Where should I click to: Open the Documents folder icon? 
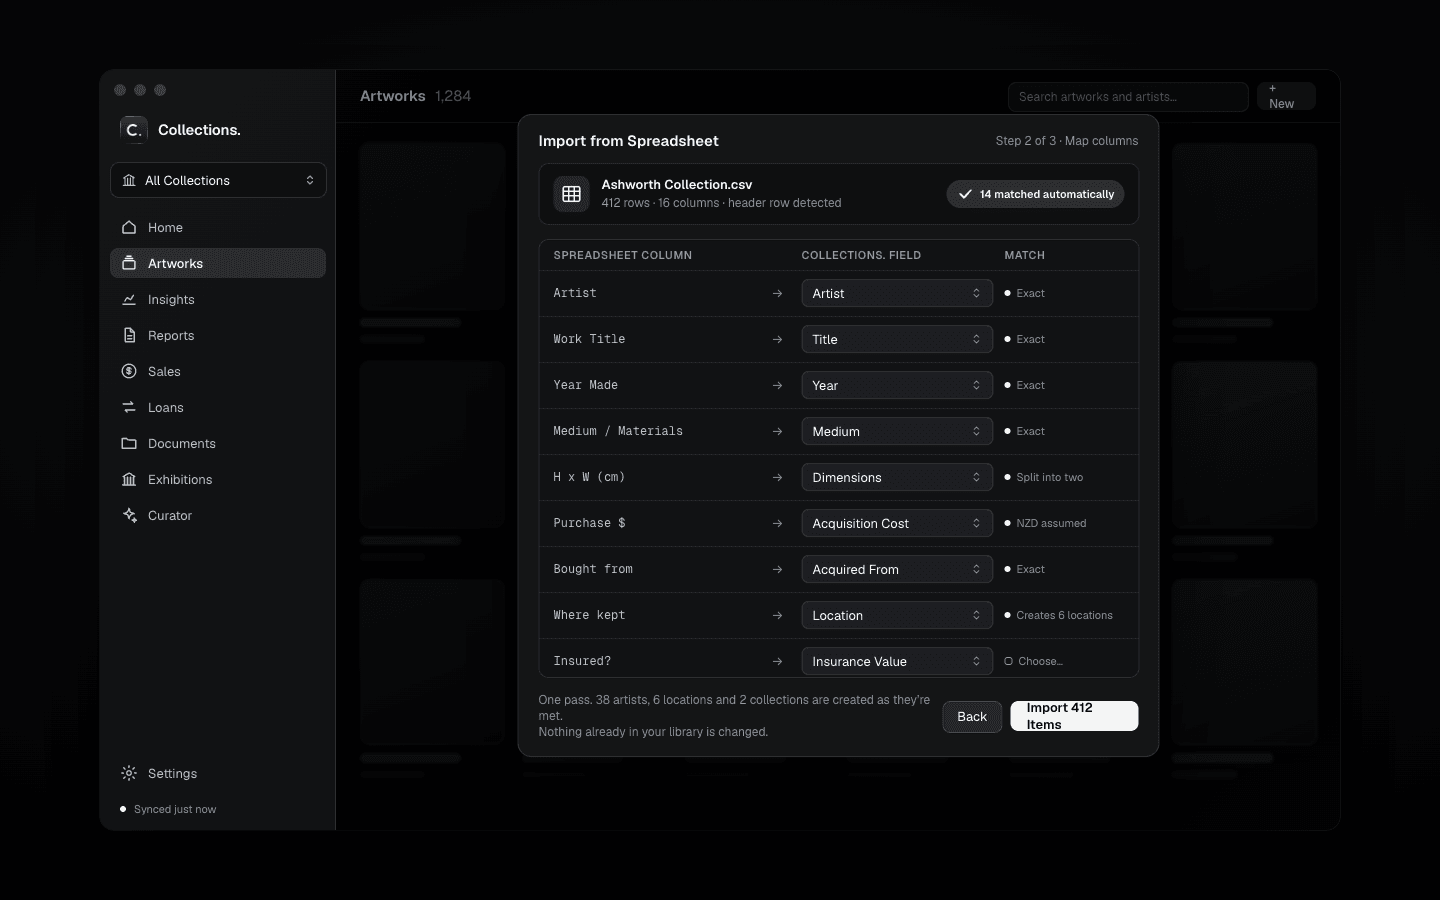pos(129,443)
